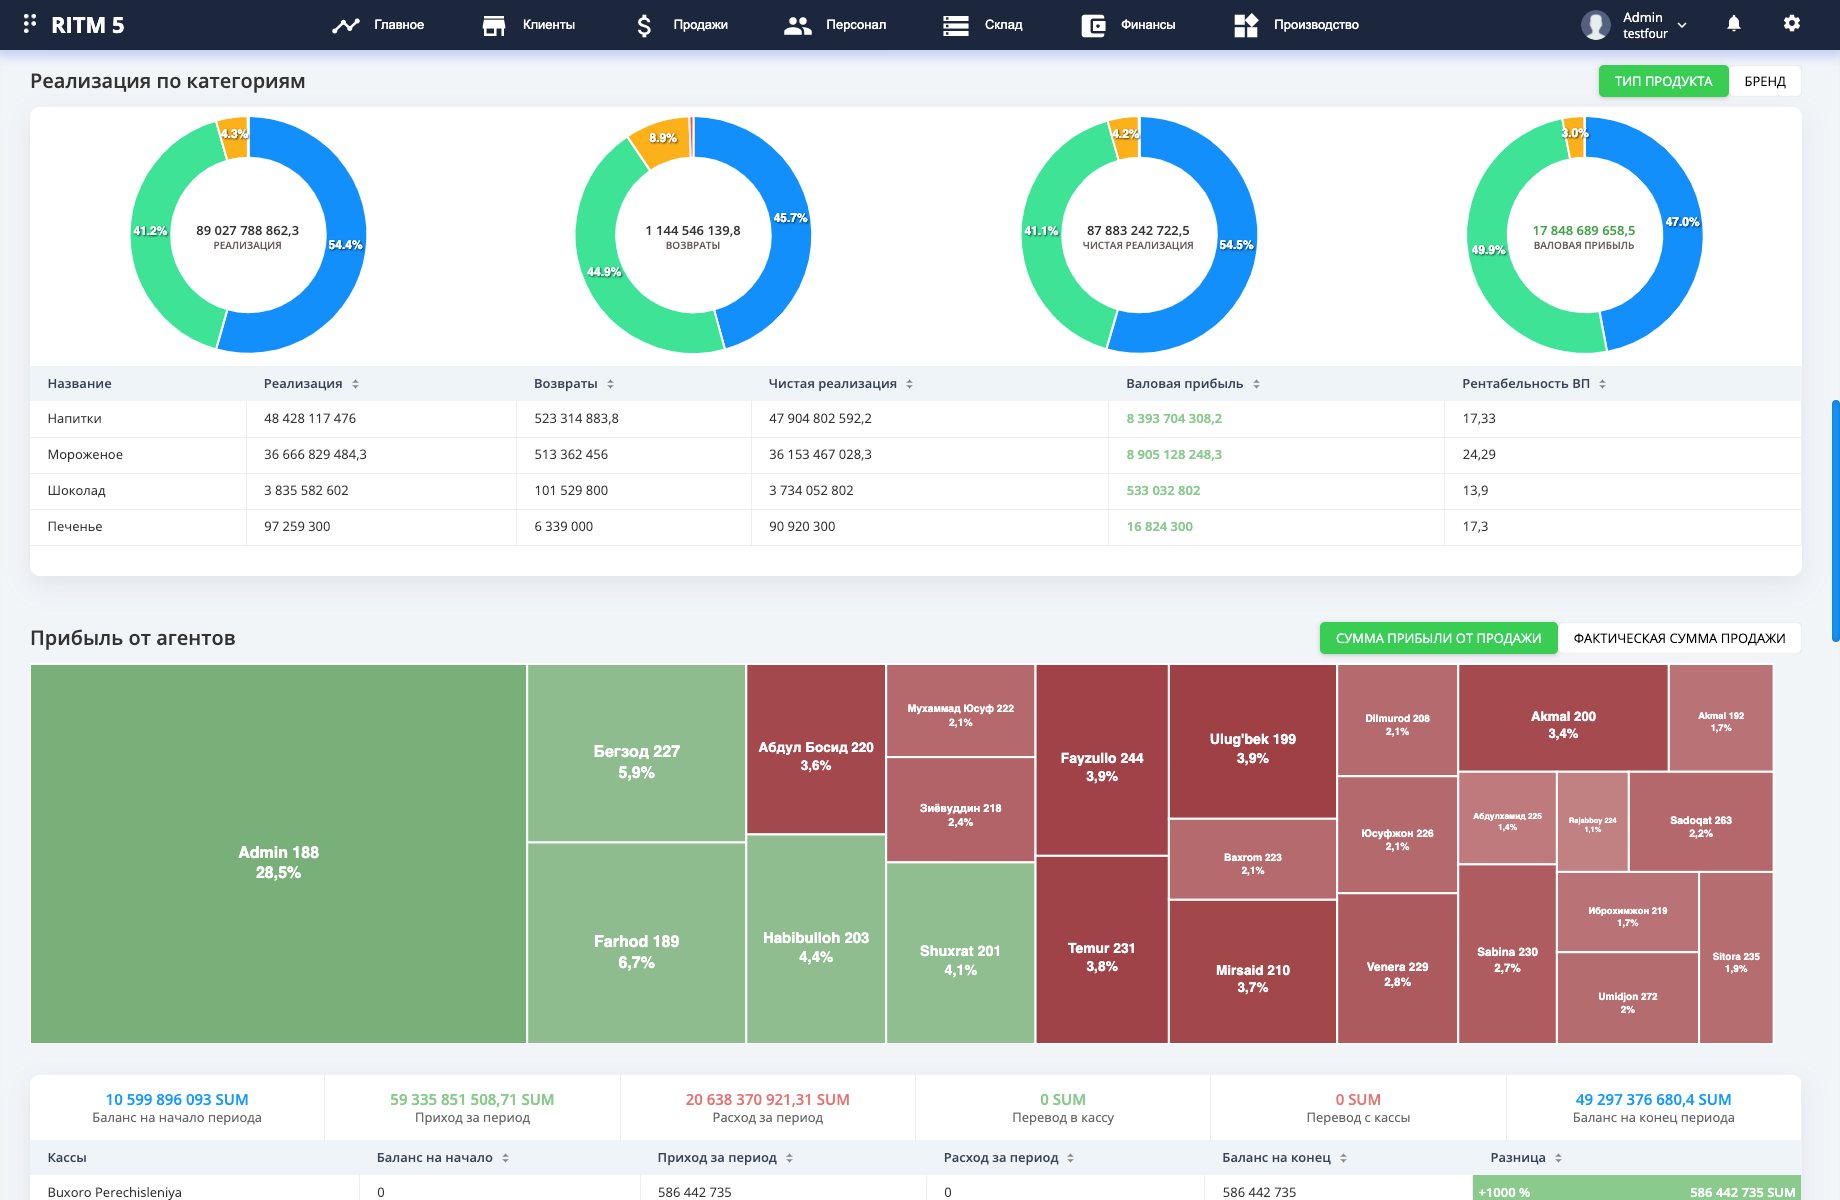
Task: Click the 49 297 376 680,4 SUM end balance
Action: [x=1653, y=1100]
